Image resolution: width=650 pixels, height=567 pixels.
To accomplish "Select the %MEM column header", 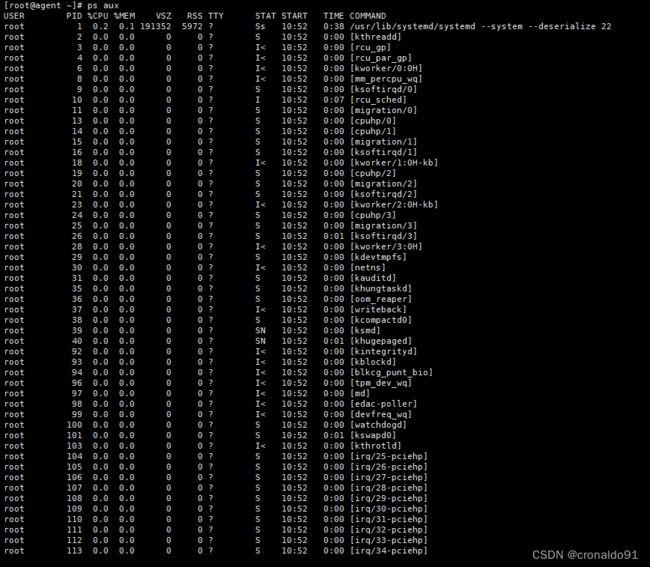I will [x=124, y=16].
